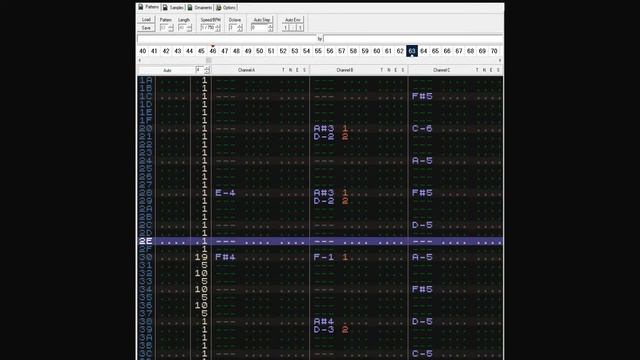The width and height of the screenshot is (640, 360).
Task: Toggle tone (T) on Channel C
Action: tap(477, 70)
